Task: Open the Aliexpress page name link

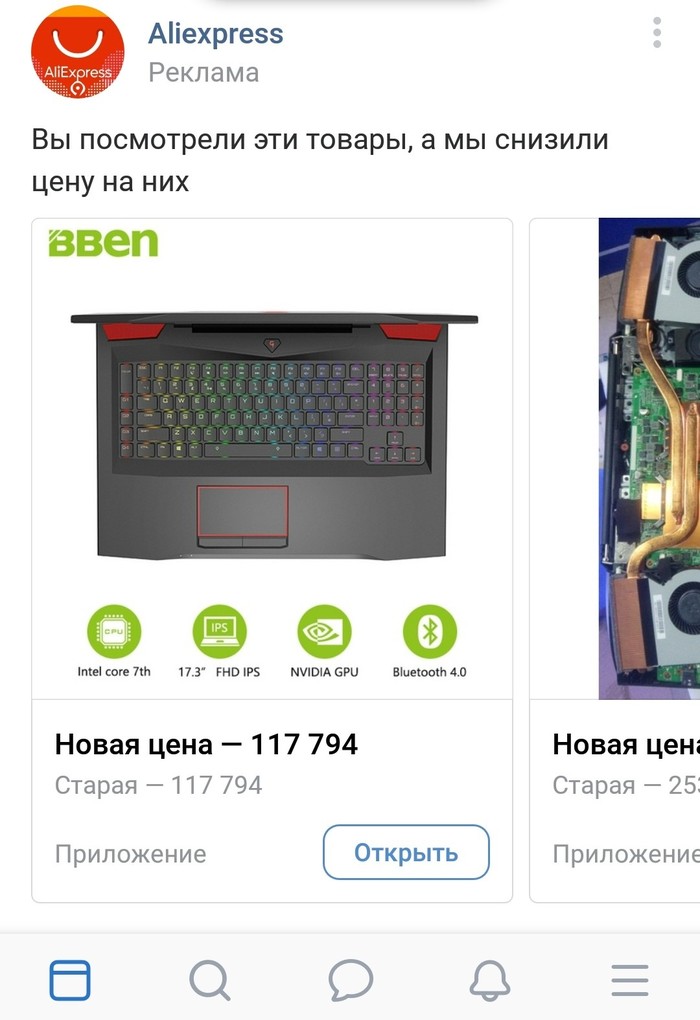Action: tap(215, 33)
